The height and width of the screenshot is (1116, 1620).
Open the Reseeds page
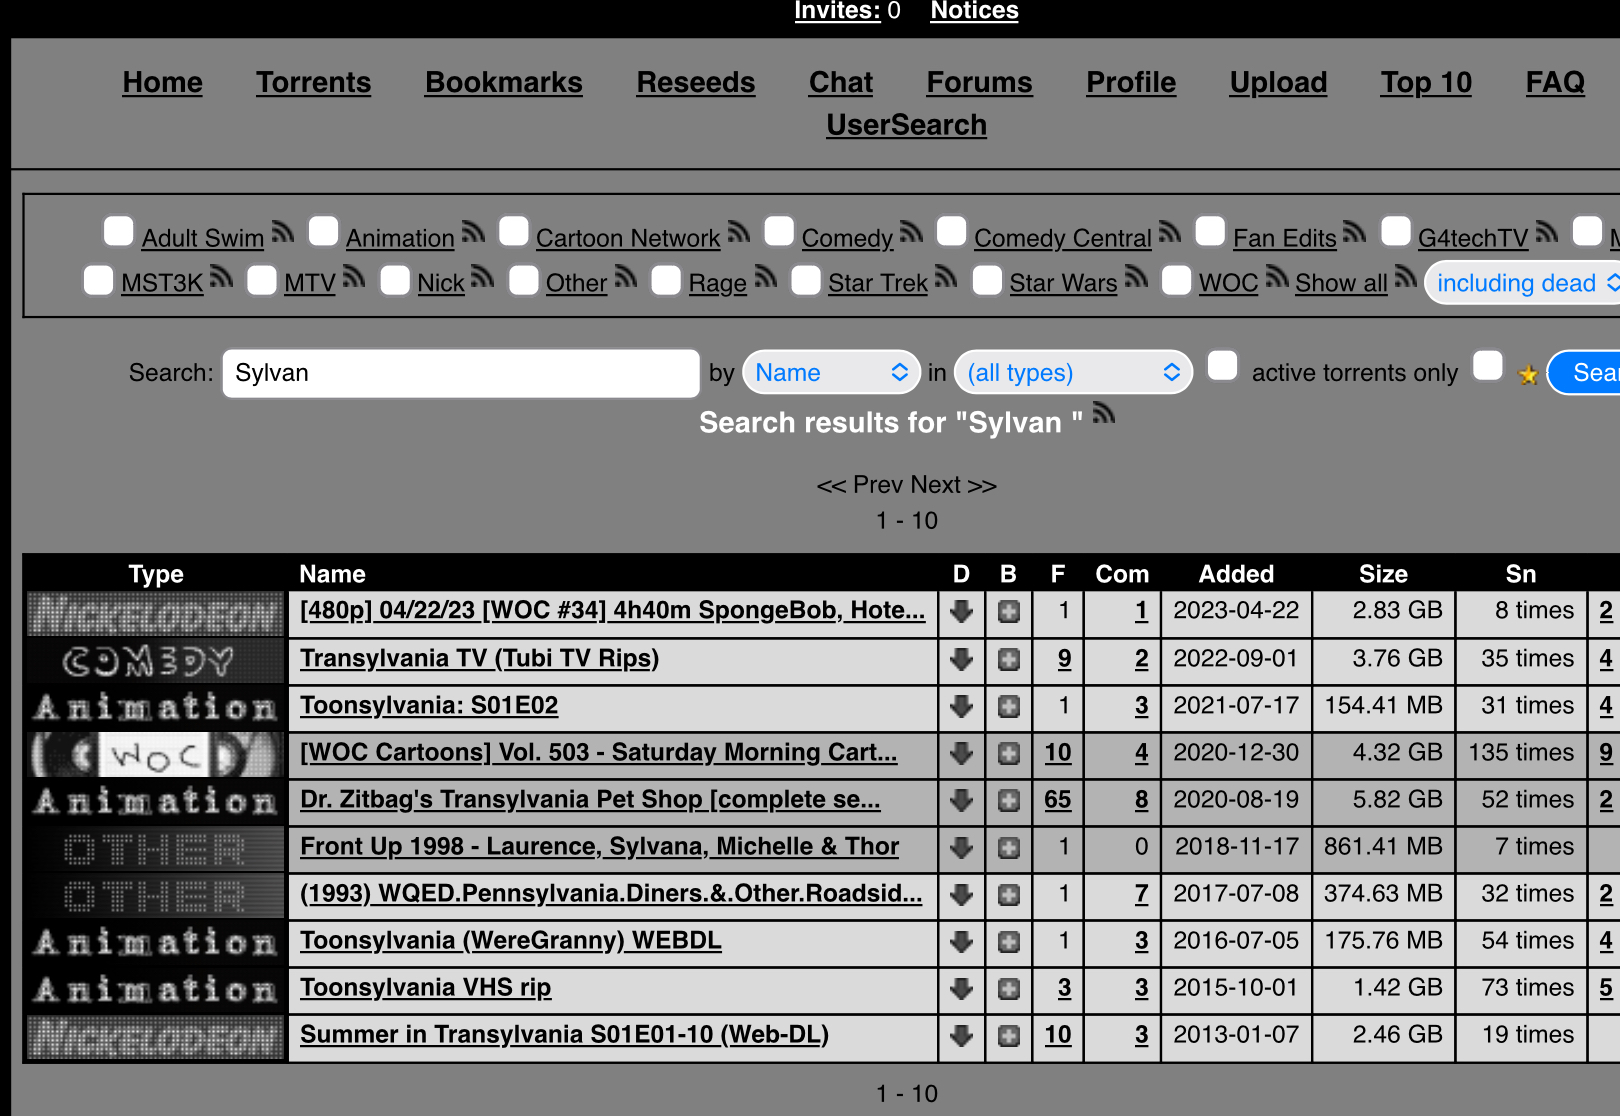tap(696, 82)
